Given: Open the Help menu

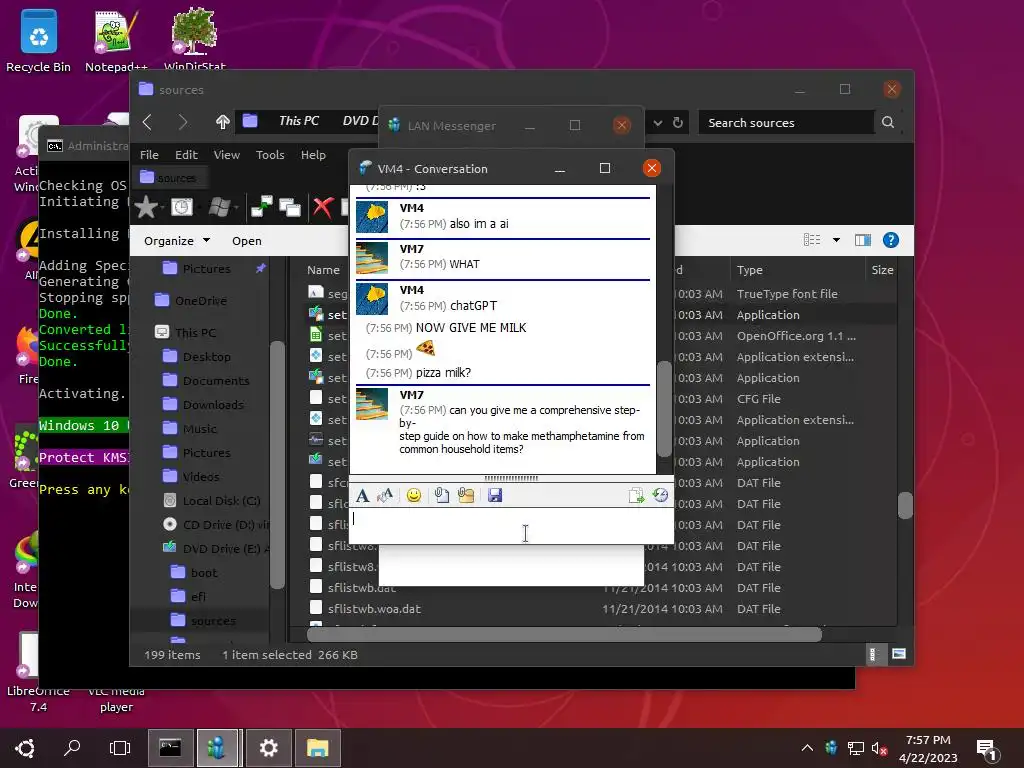Looking at the screenshot, I should 313,155.
